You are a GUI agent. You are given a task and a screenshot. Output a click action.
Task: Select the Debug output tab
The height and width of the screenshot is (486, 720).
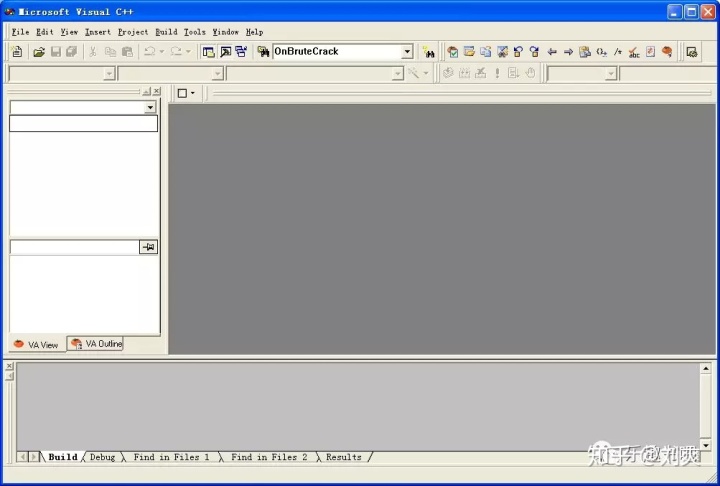click(102, 457)
